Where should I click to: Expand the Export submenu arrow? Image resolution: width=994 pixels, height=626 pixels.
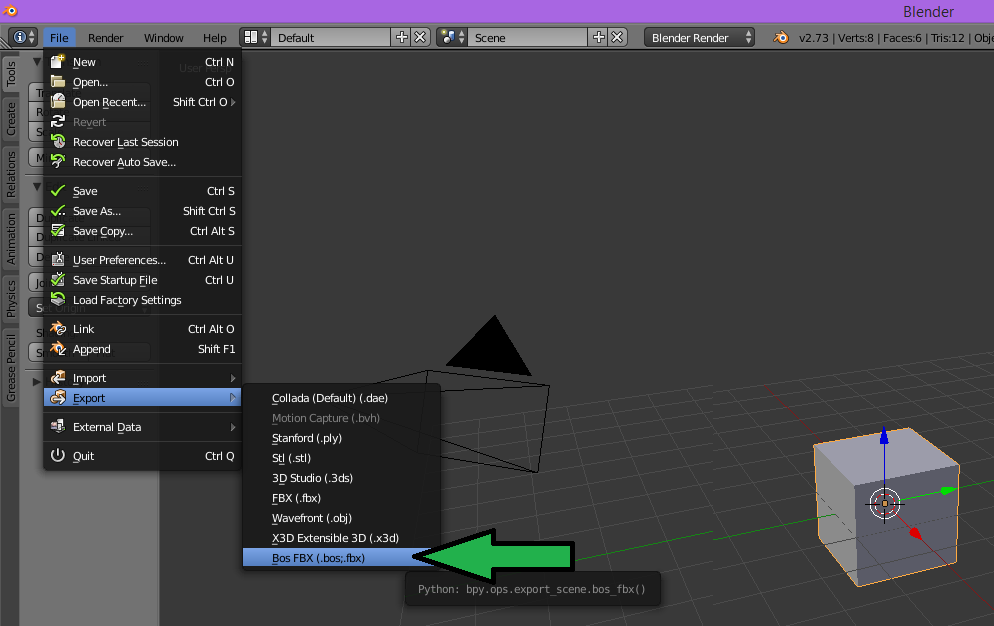click(x=233, y=398)
